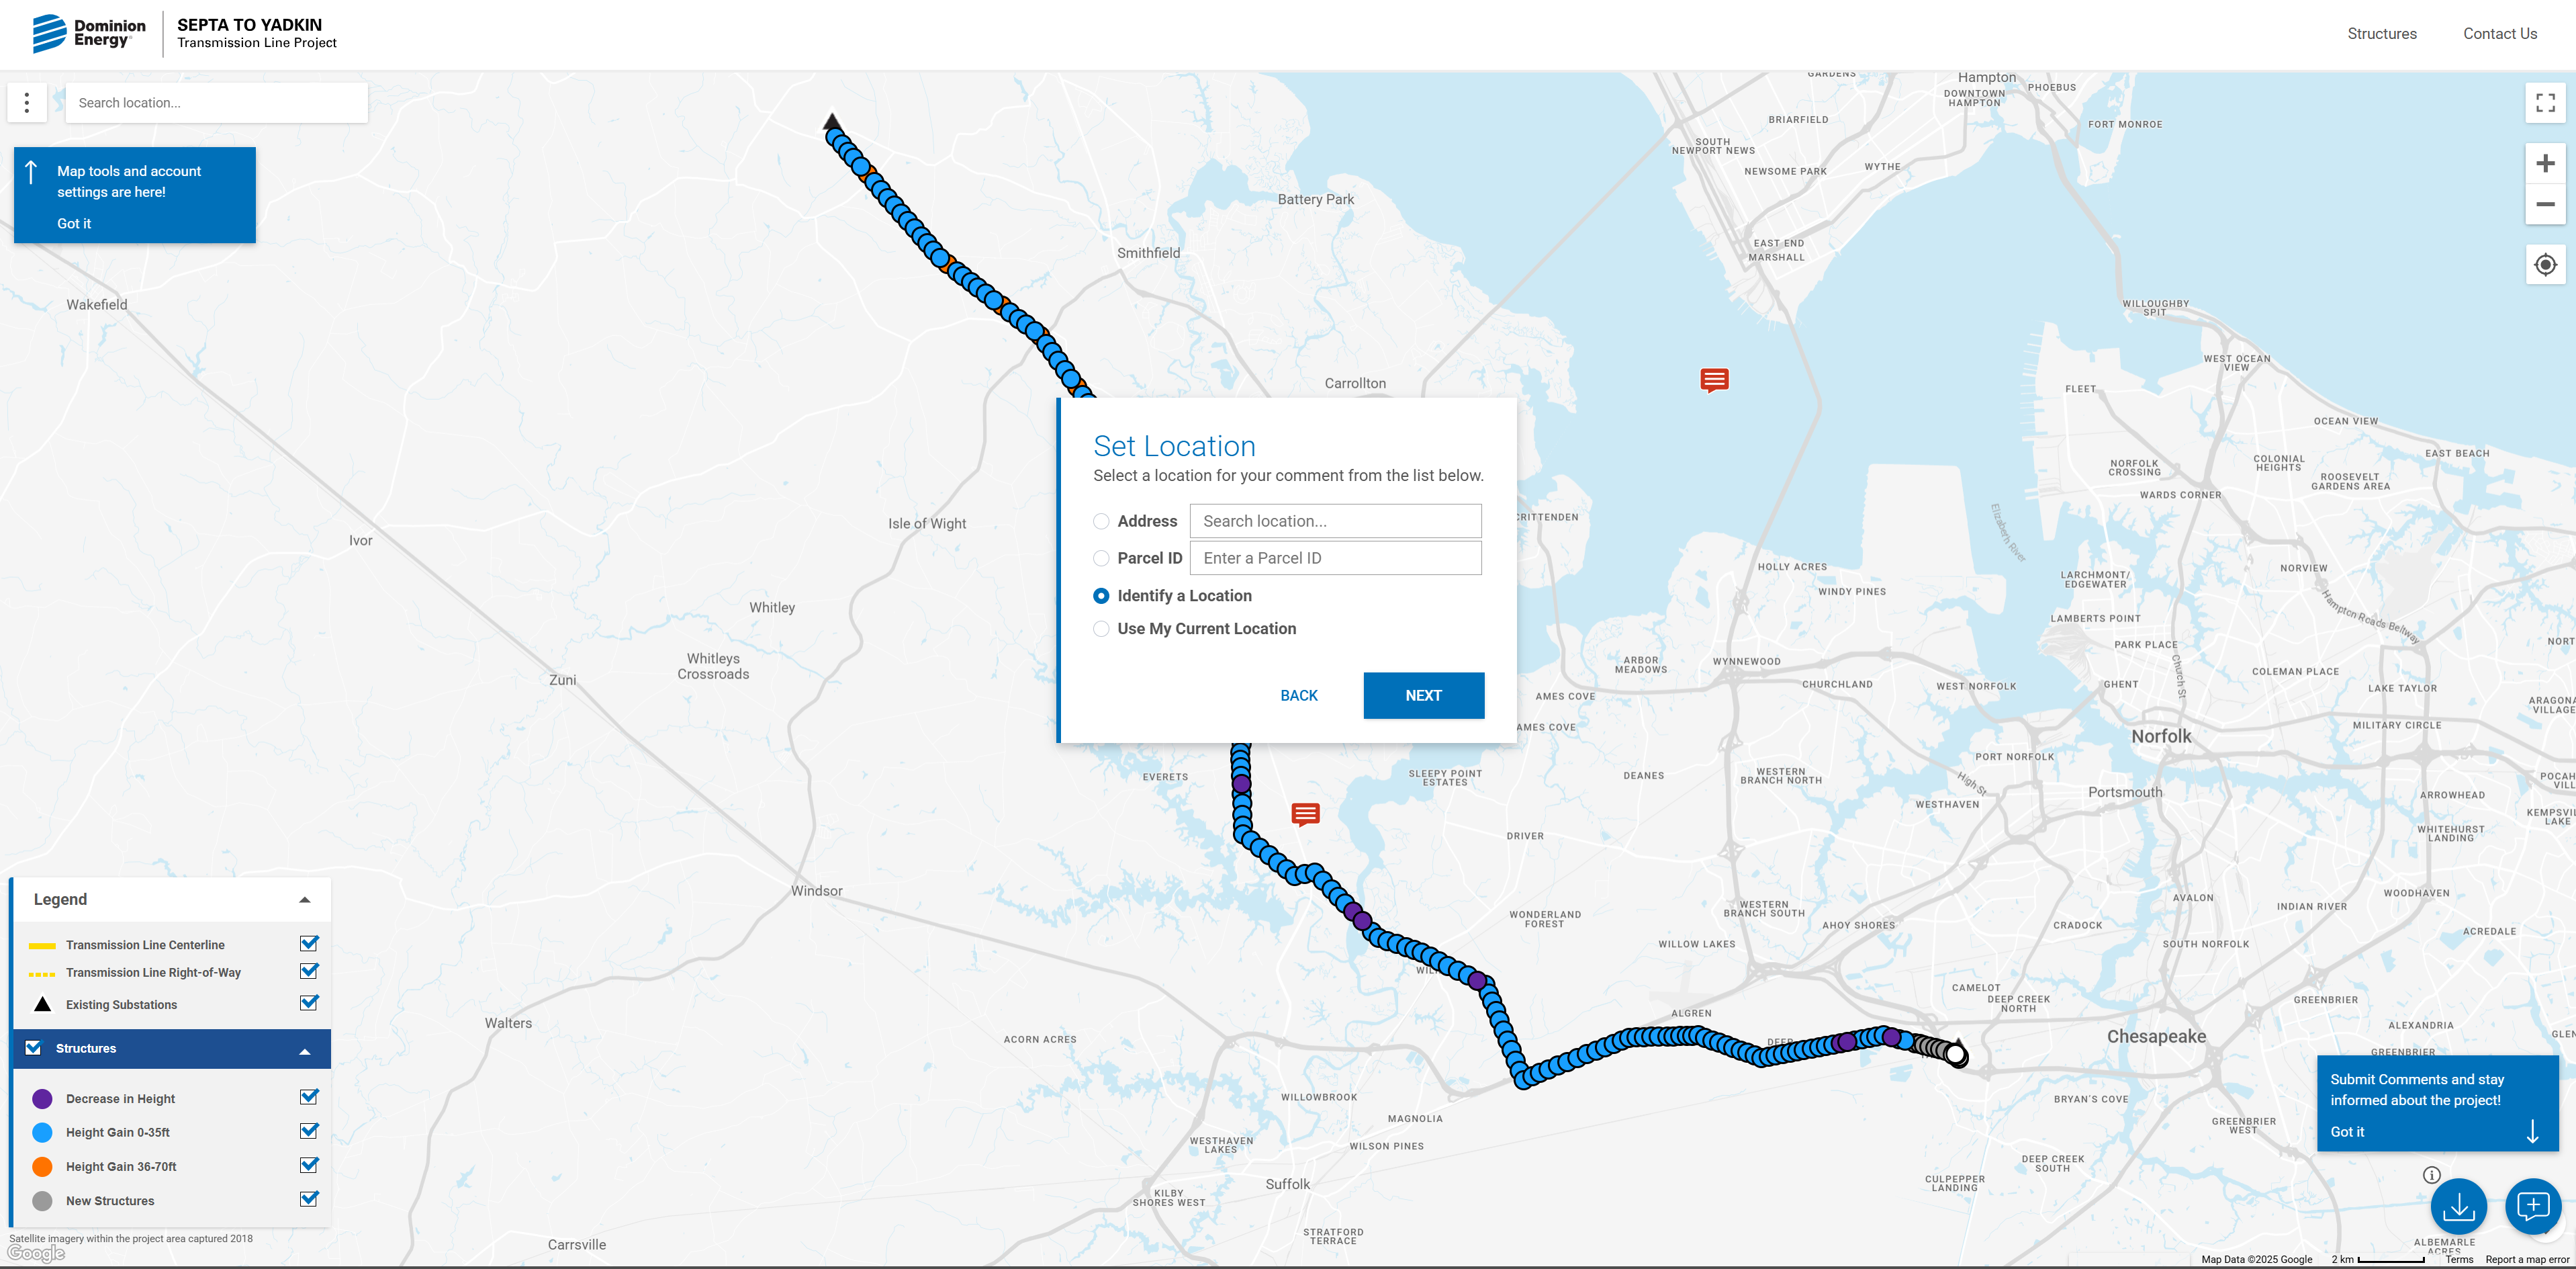This screenshot has width=2576, height=1269.
Task: Click the info icon above download button
Action: (x=2432, y=1175)
